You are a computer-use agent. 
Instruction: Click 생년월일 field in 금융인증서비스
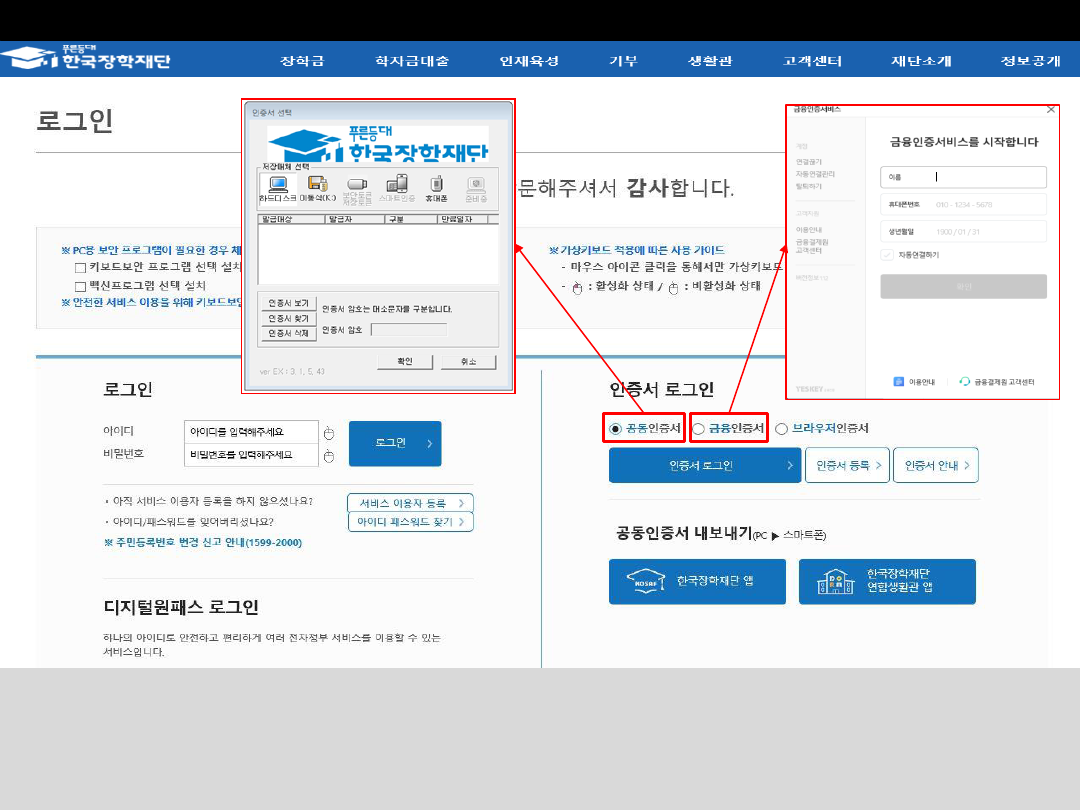(964, 232)
